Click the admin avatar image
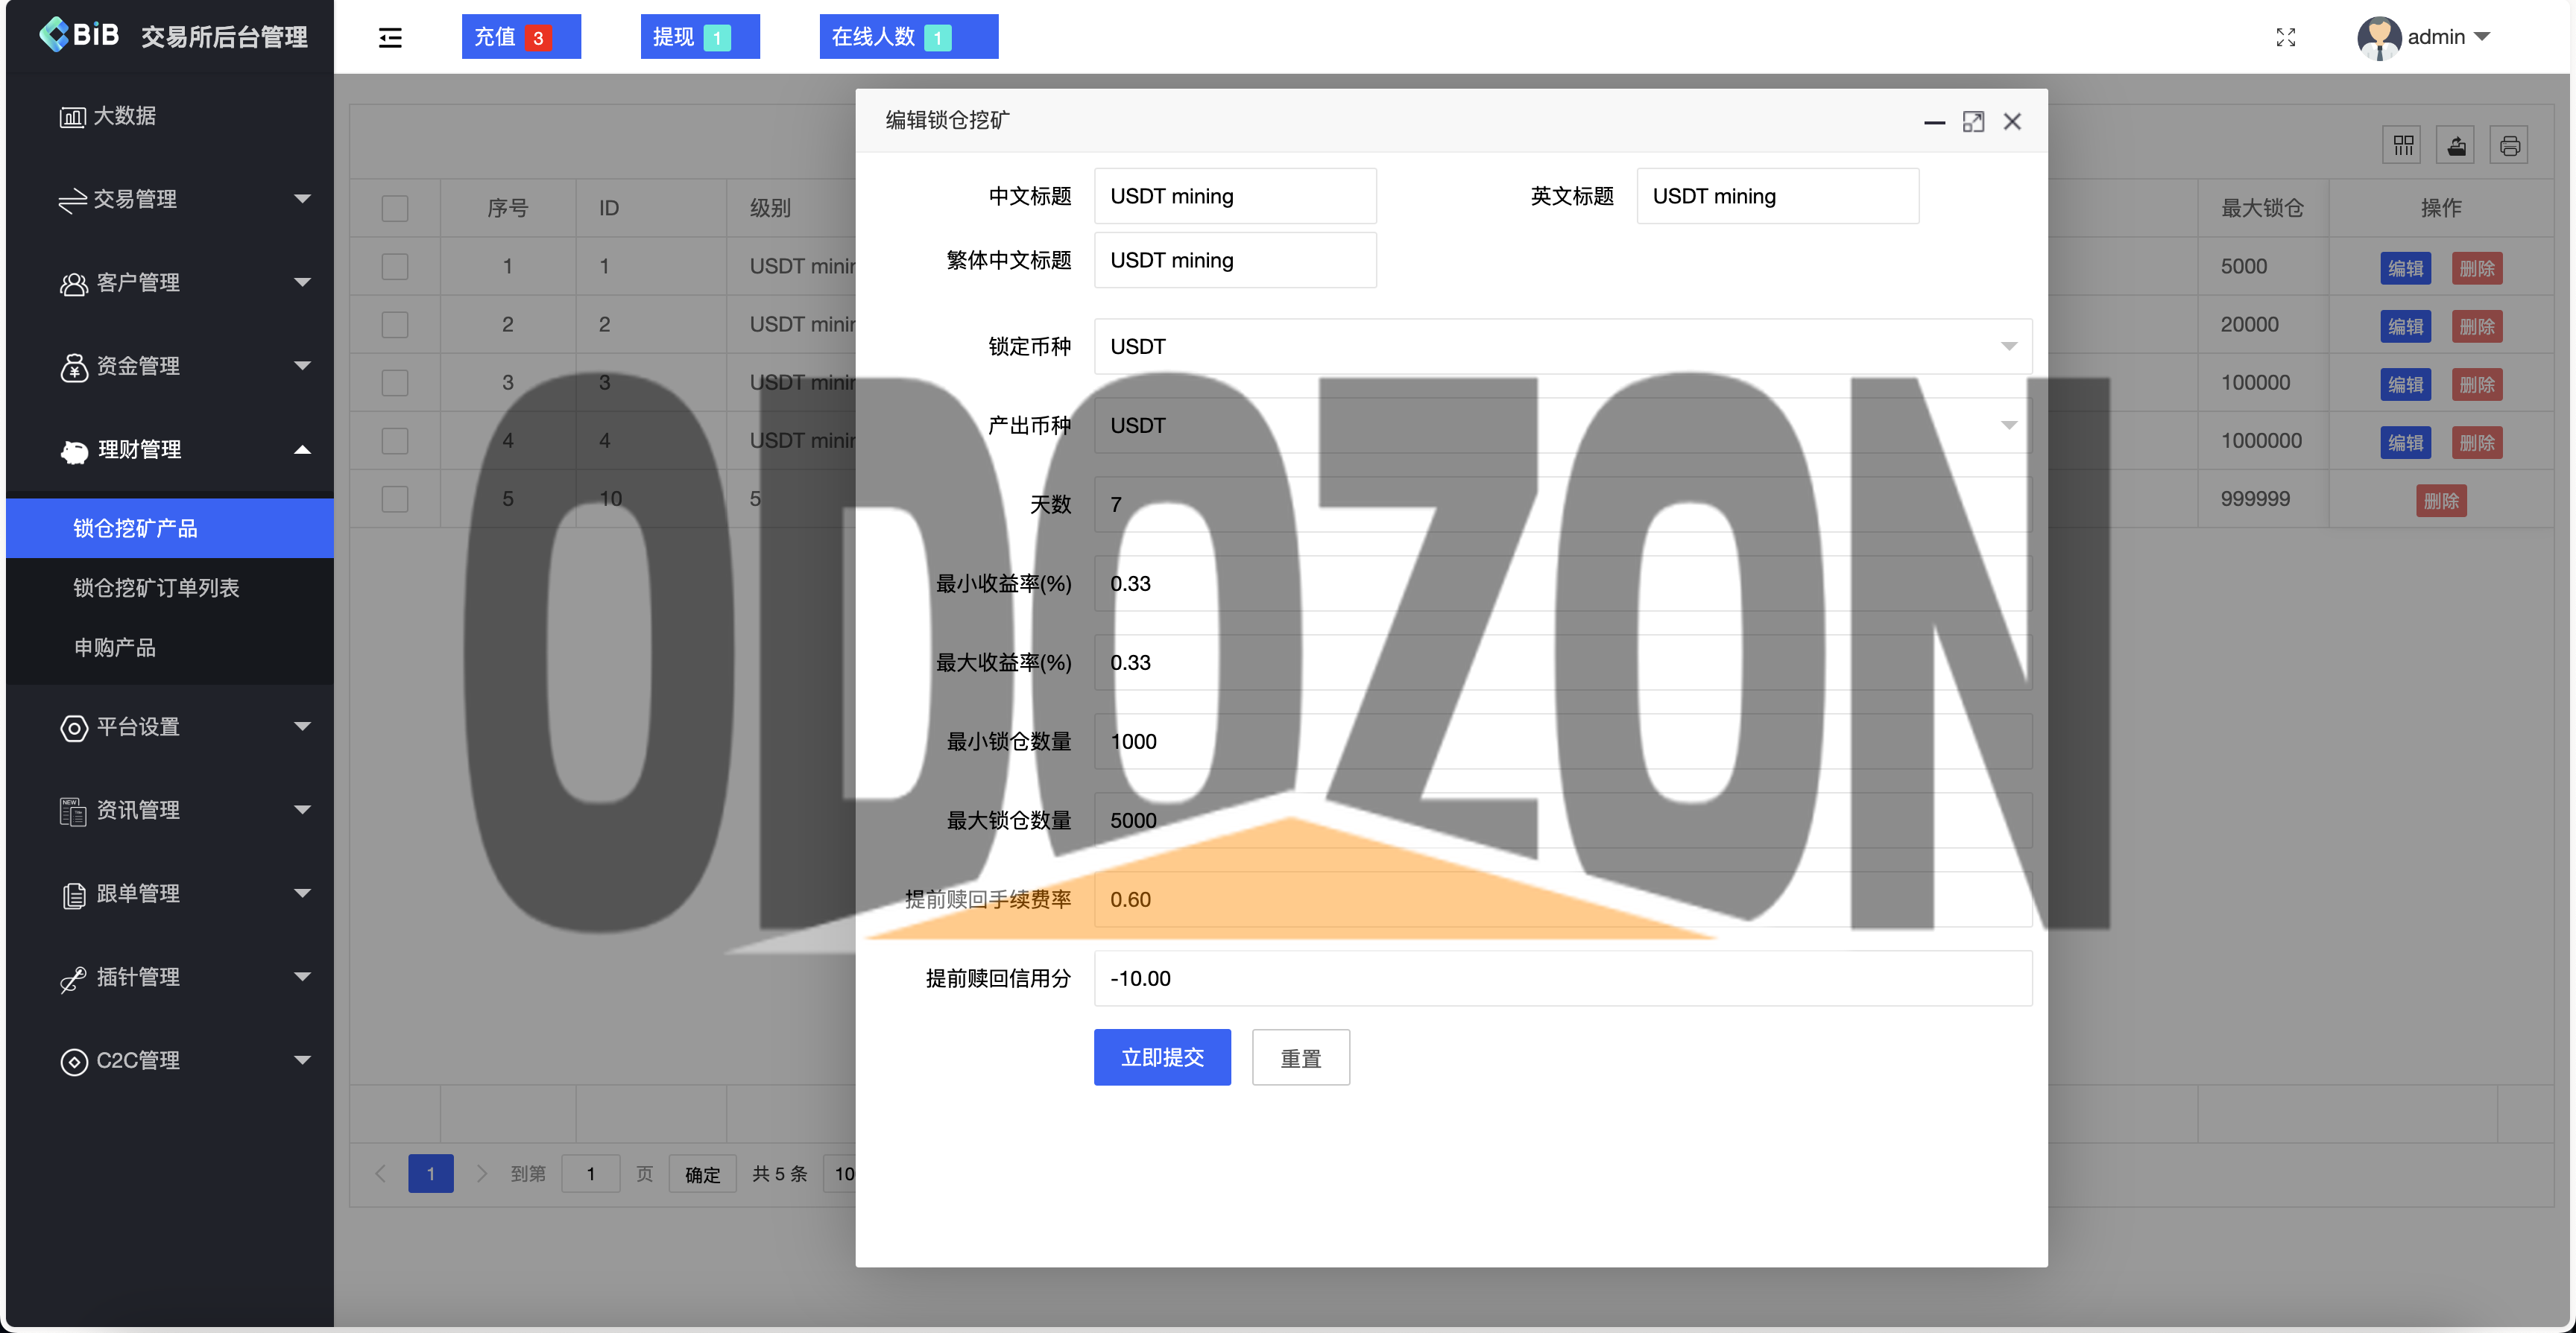This screenshot has width=2576, height=1333. coord(2378,38)
